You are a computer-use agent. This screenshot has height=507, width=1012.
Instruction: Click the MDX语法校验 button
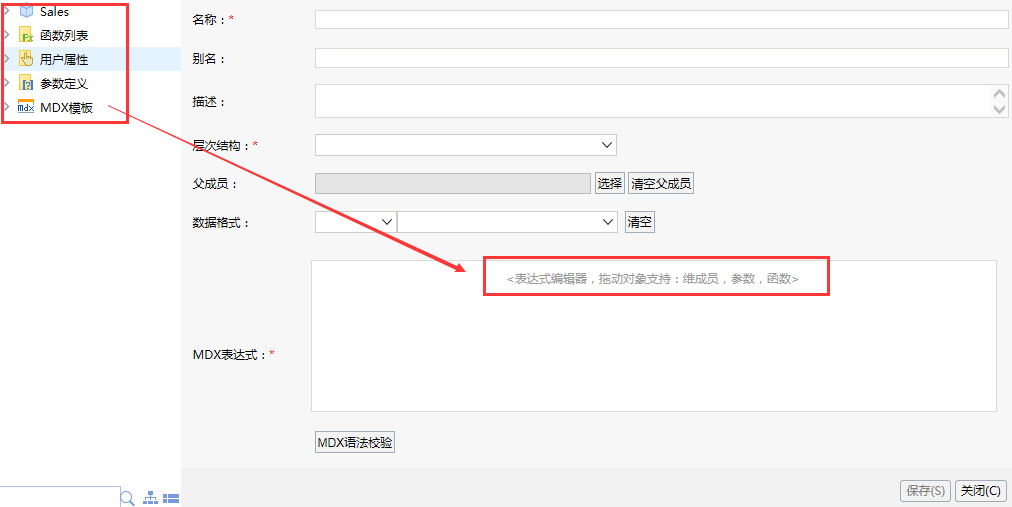pos(355,442)
